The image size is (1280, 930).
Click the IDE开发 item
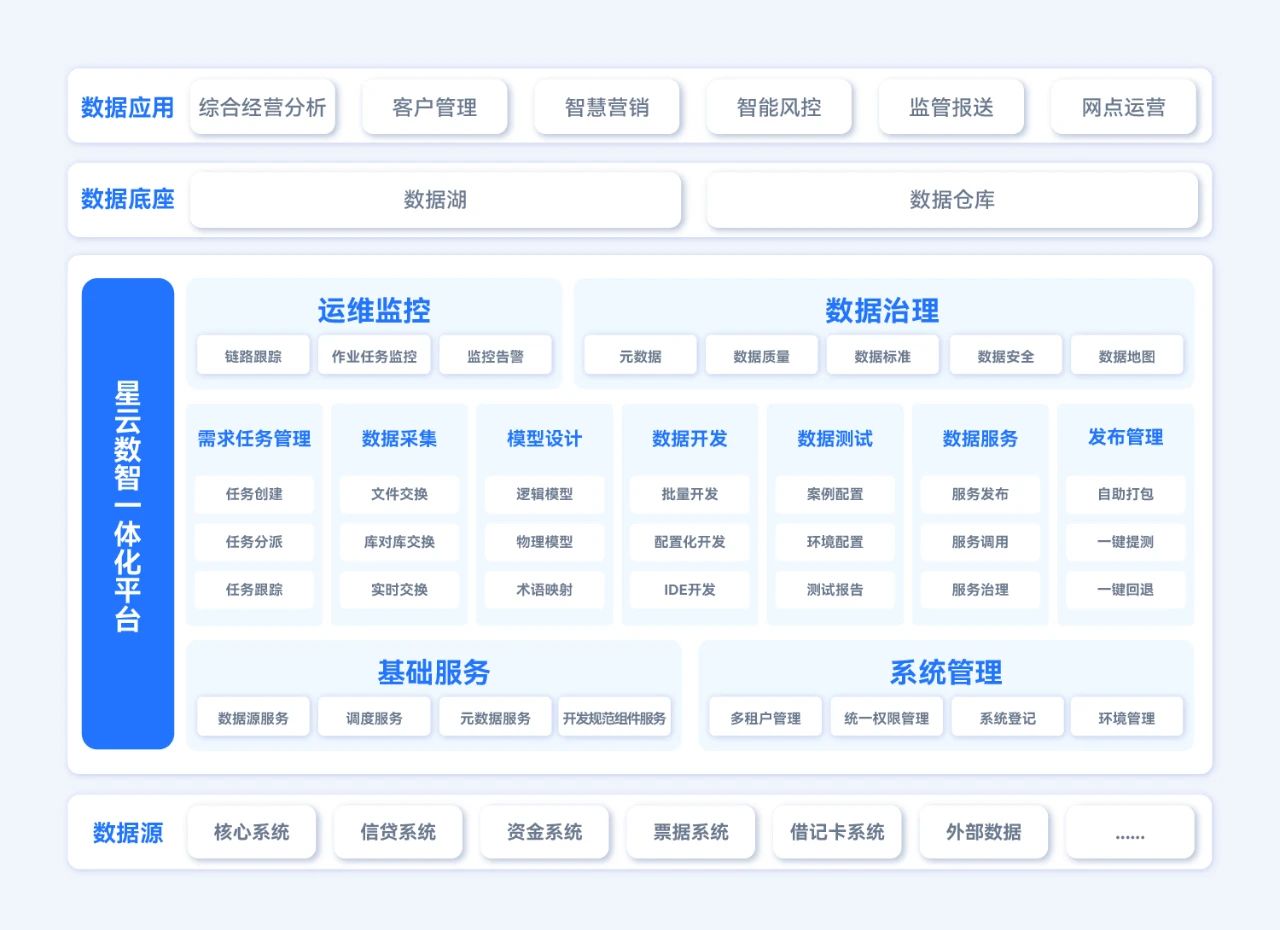(690, 590)
